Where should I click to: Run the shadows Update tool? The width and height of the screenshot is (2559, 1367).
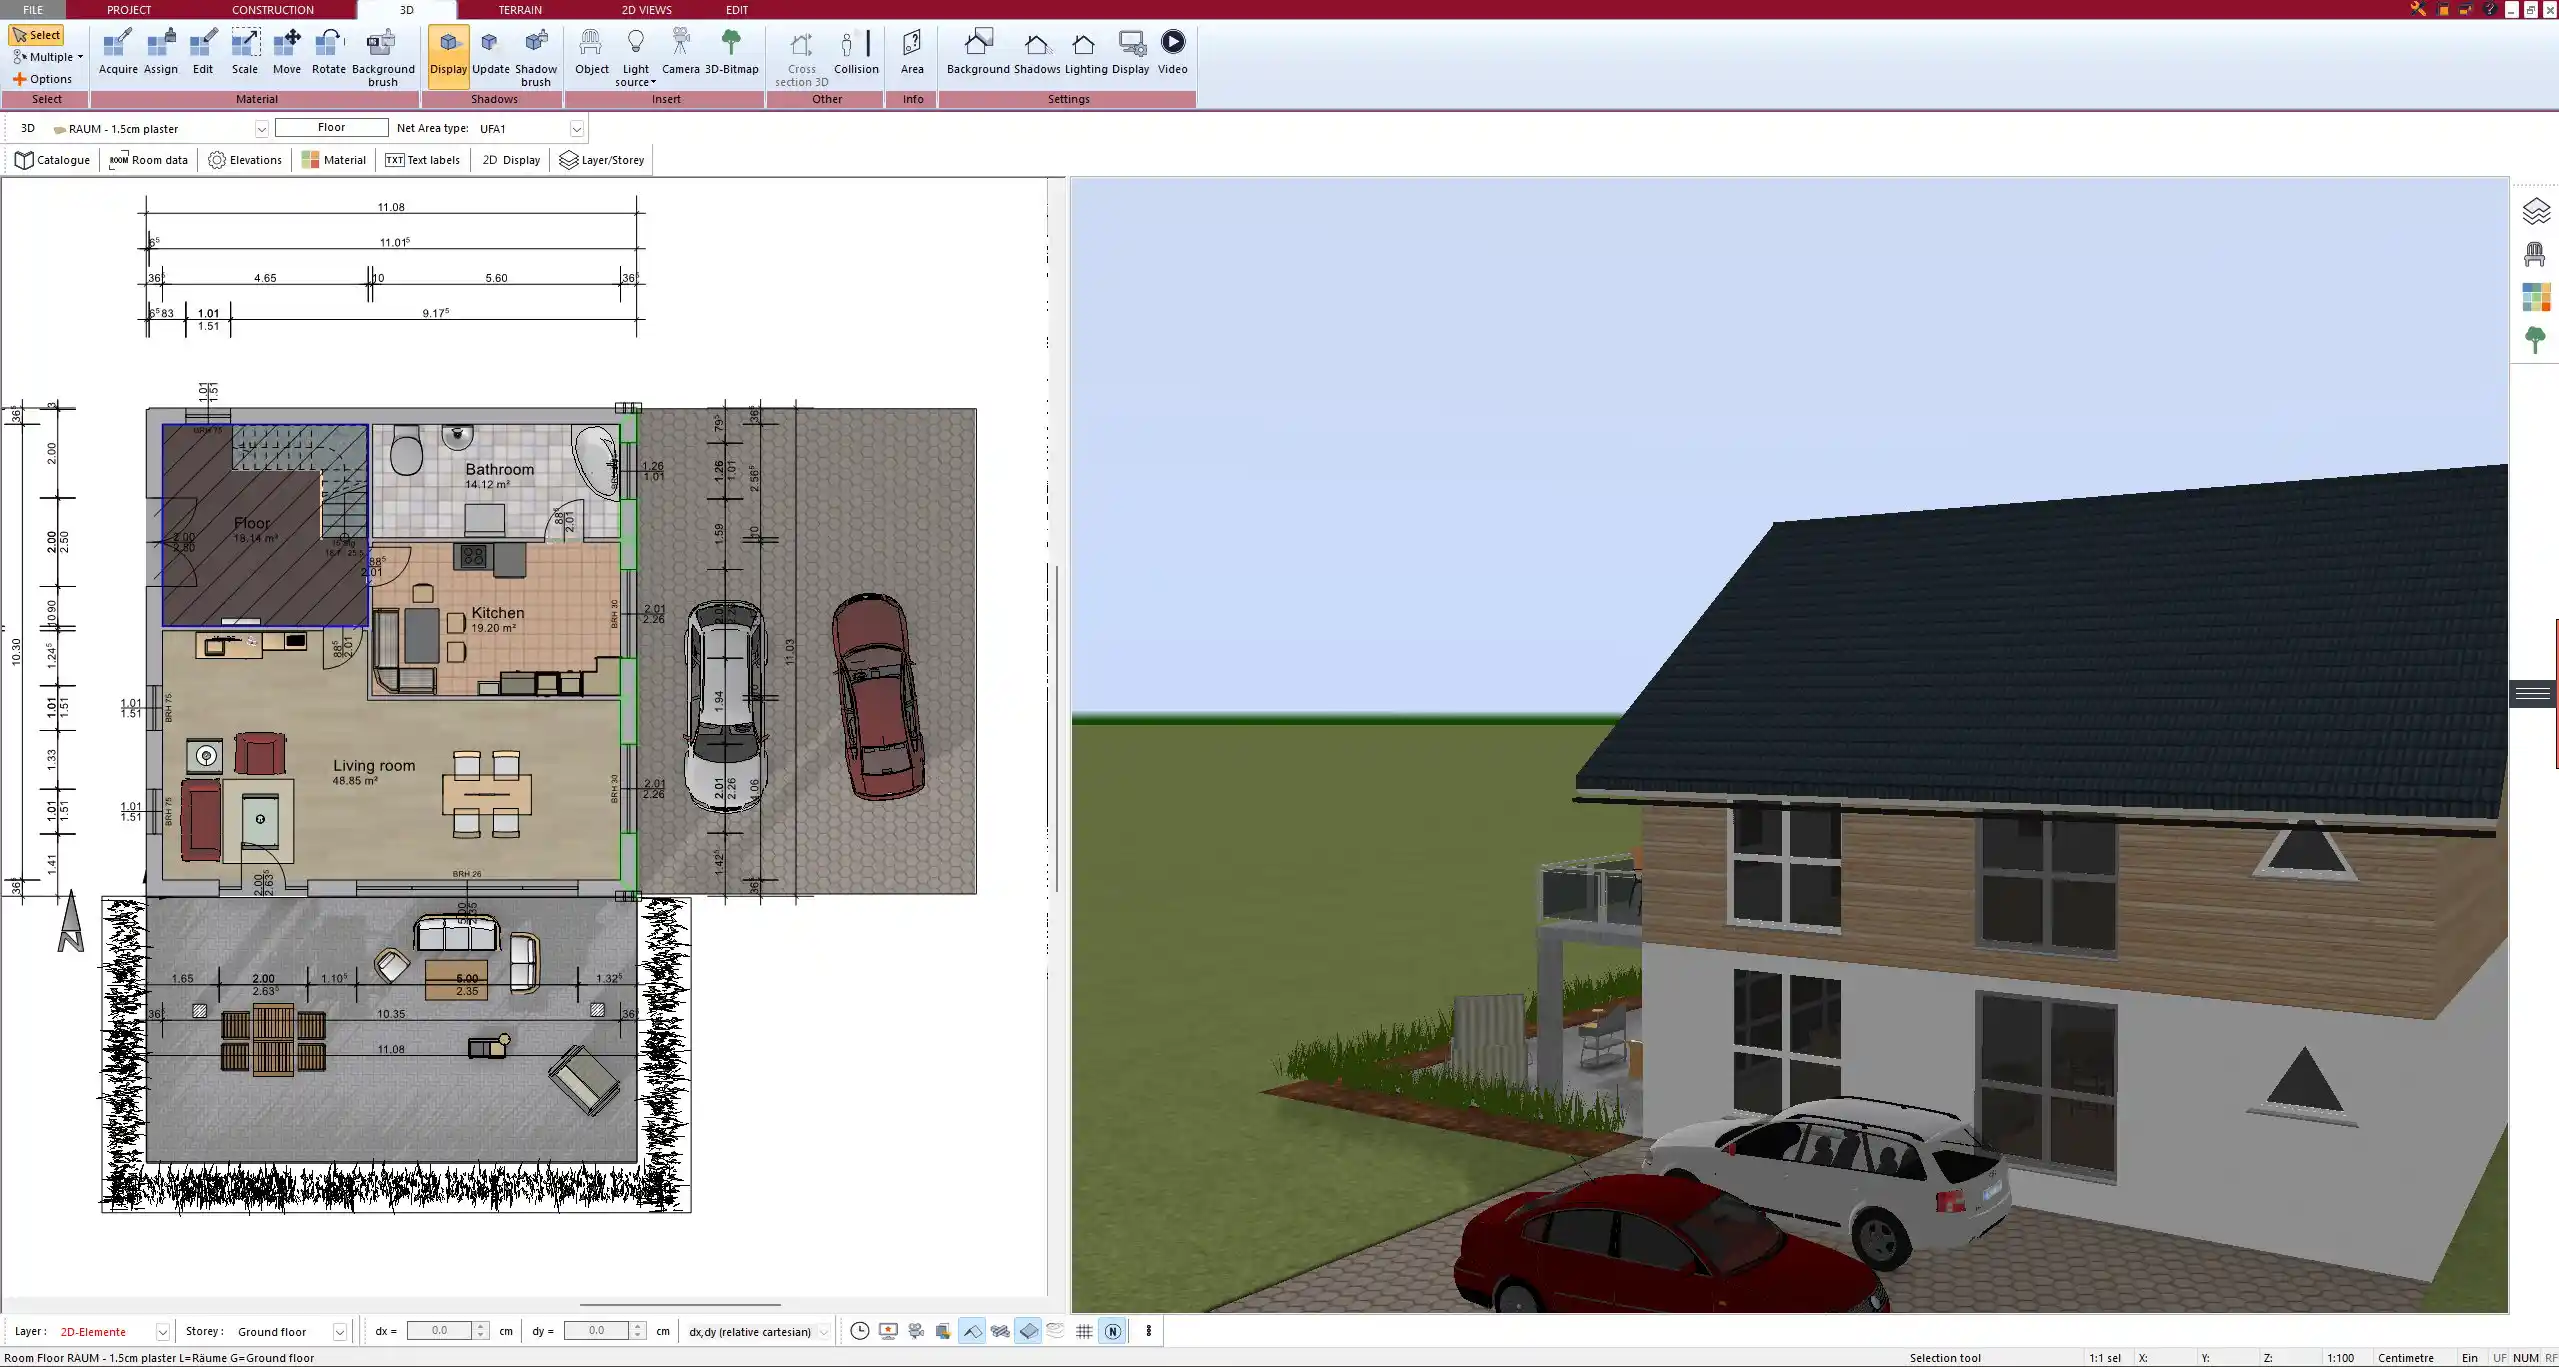pyautogui.click(x=490, y=53)
